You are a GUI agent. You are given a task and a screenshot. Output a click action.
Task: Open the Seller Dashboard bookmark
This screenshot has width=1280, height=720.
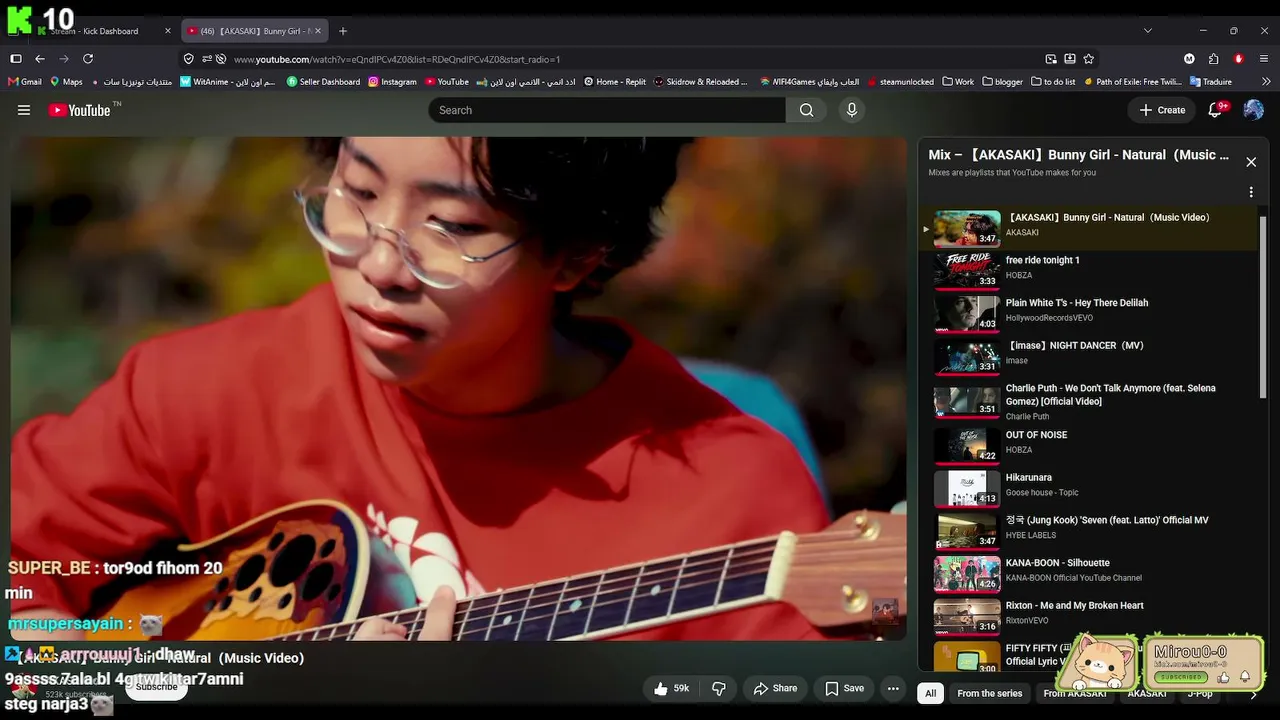click(324, 82)
